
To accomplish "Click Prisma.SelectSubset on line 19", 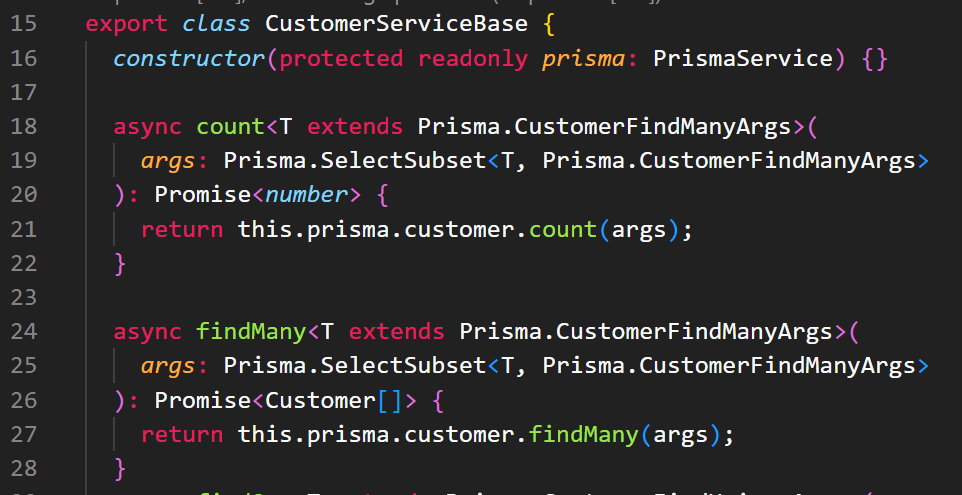I will click(x=355, y=161).
